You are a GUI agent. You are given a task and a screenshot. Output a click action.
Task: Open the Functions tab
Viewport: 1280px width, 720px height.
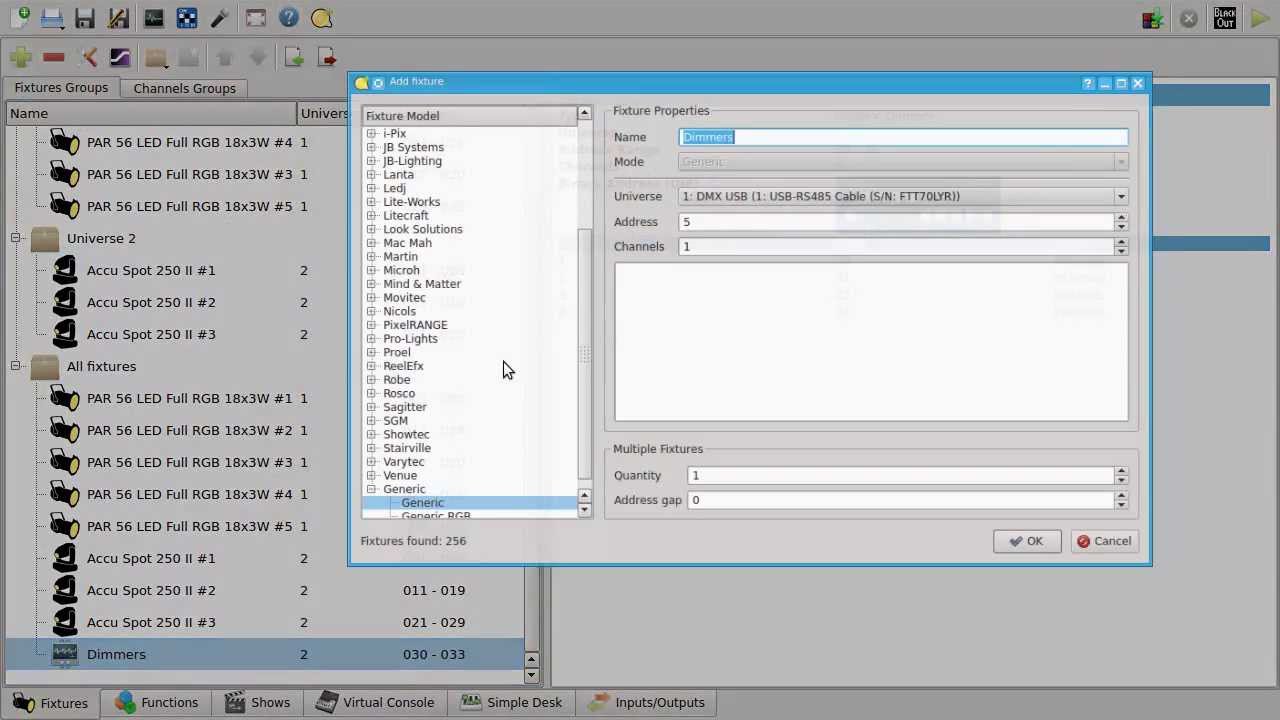pyautogui.click(x=156, y=702)
